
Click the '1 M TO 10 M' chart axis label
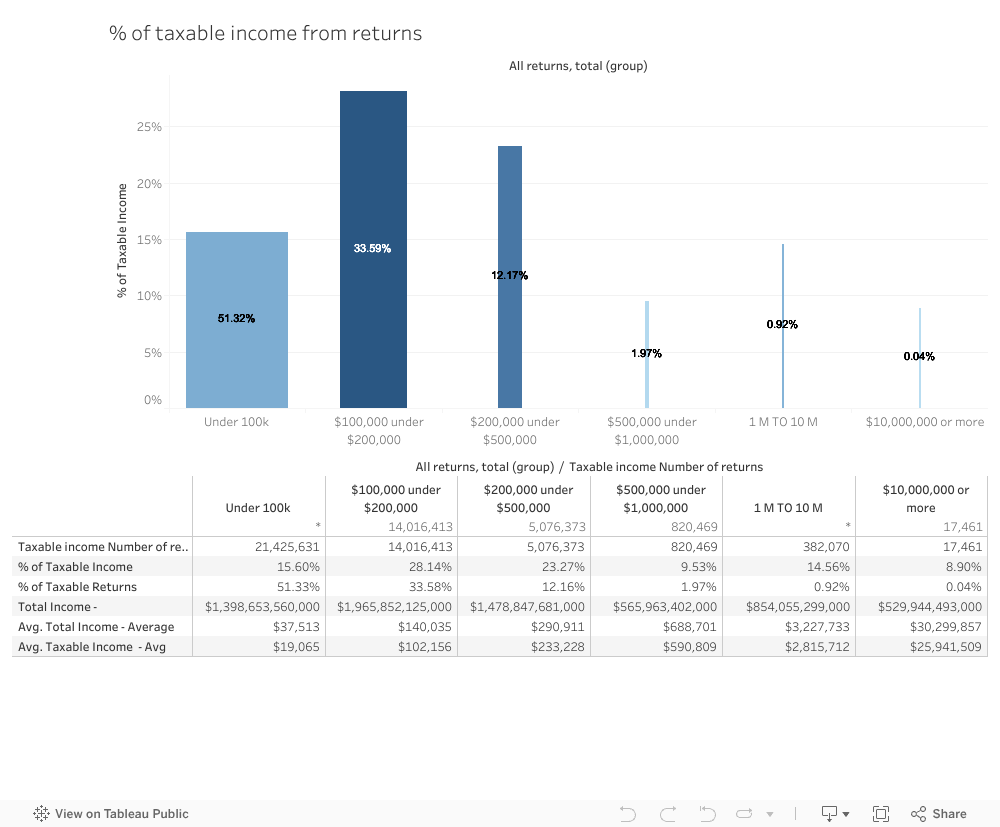point(783,421)
